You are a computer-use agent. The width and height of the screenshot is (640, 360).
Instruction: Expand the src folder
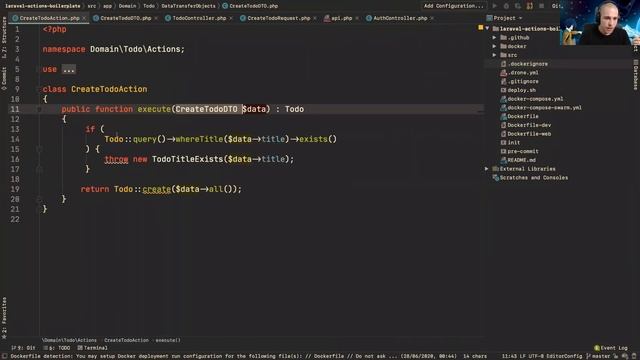click(494, 55)
